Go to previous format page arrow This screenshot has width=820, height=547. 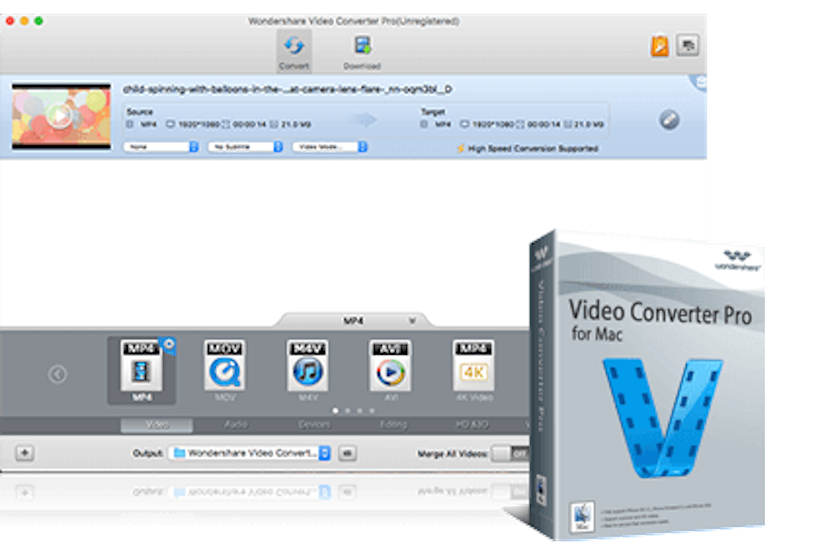point(58,374)
